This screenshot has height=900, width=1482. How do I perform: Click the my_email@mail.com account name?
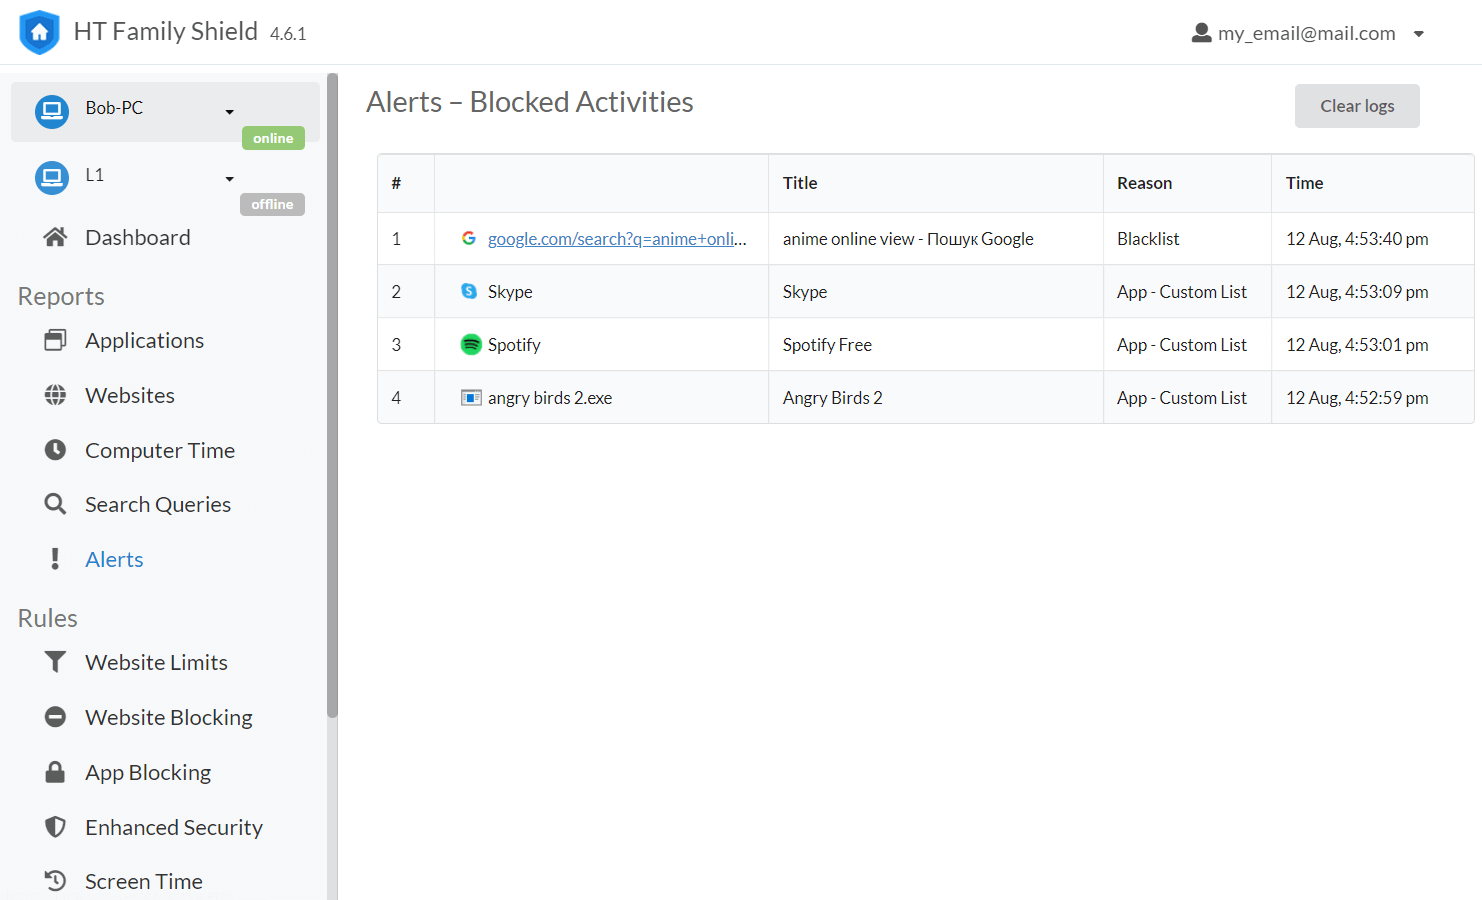(1306, 33)
